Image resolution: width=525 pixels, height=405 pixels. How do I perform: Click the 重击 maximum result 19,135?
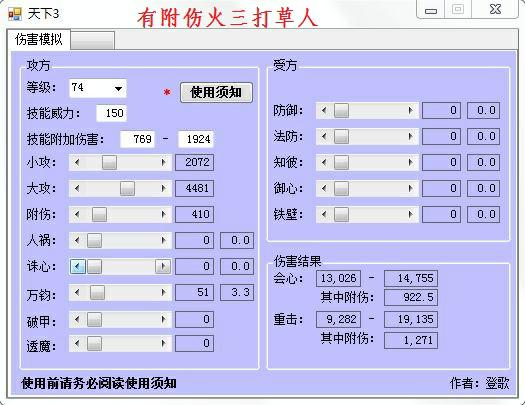pos(411,320)
